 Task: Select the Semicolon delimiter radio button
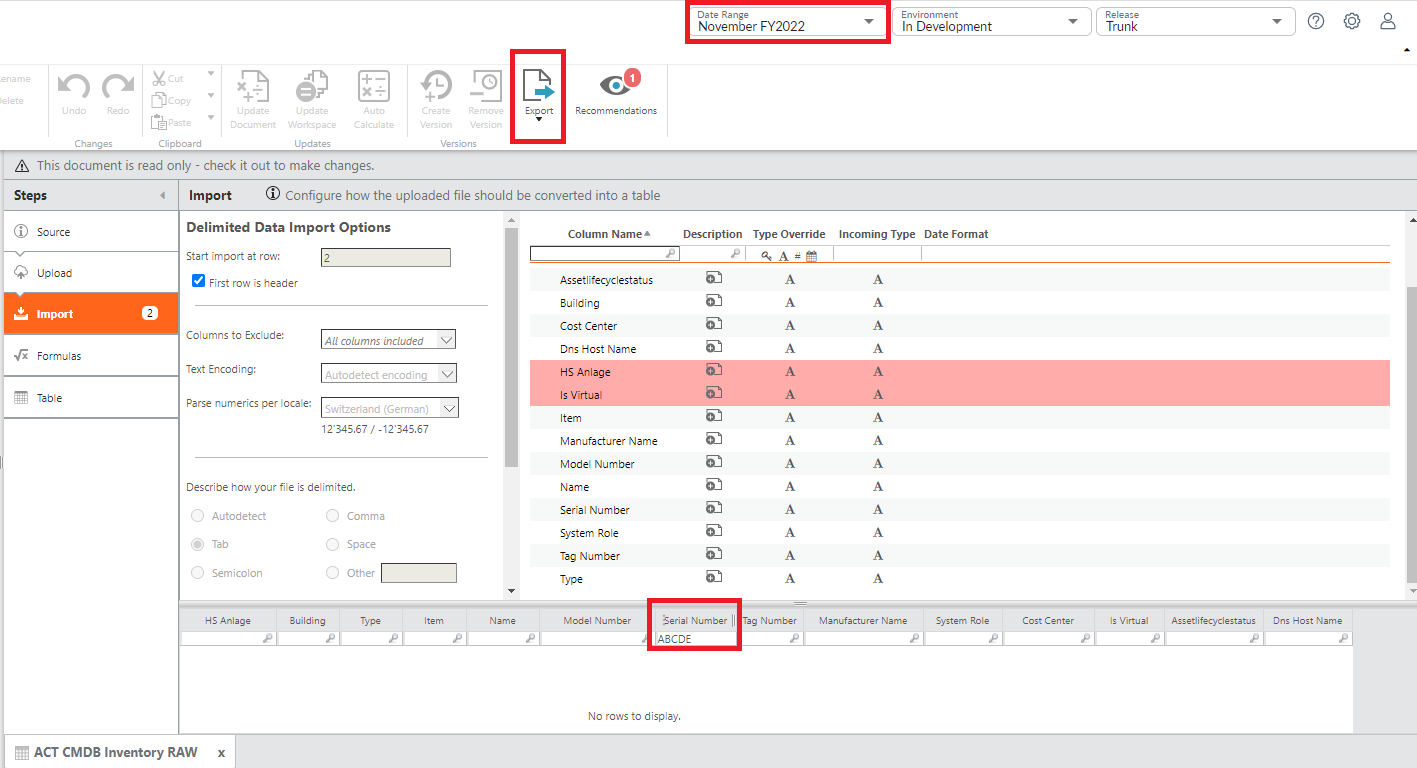198,573
